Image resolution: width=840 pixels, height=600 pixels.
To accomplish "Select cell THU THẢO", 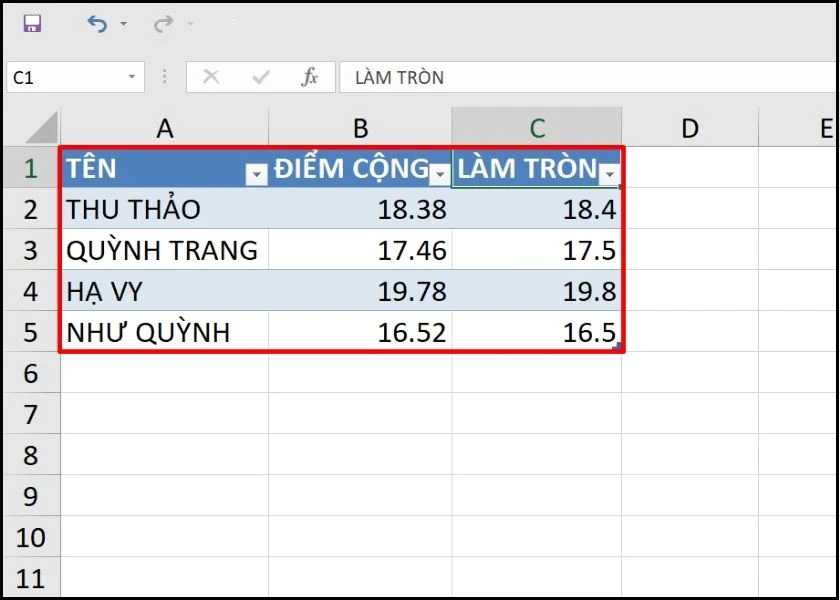I will pos(164,208).
